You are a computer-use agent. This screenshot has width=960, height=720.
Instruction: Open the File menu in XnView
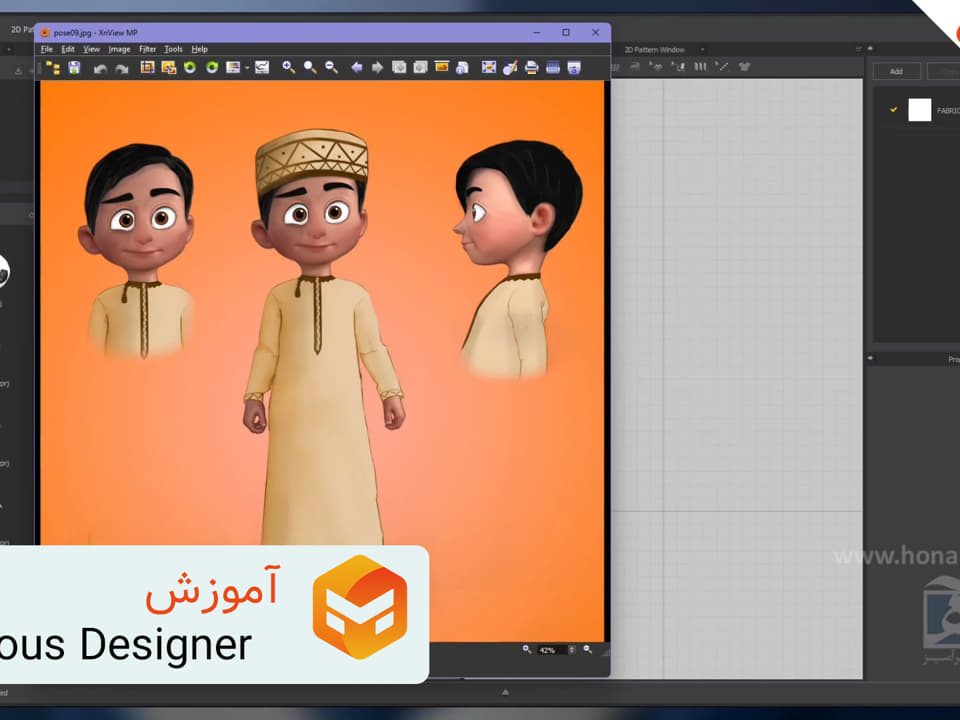point(47,49)
